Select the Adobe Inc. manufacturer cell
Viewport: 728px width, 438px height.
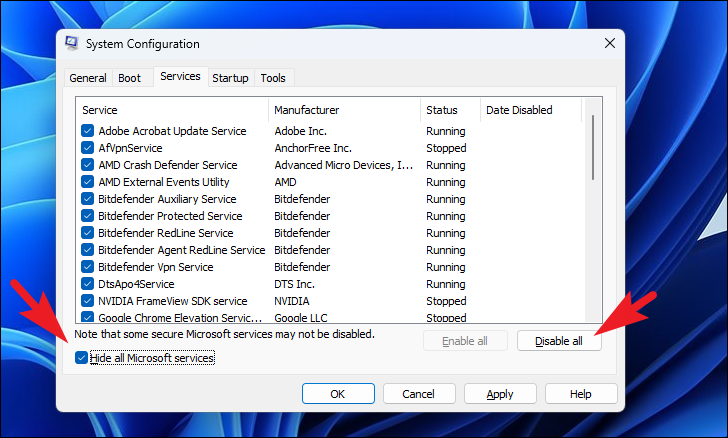tap(300, 131)
